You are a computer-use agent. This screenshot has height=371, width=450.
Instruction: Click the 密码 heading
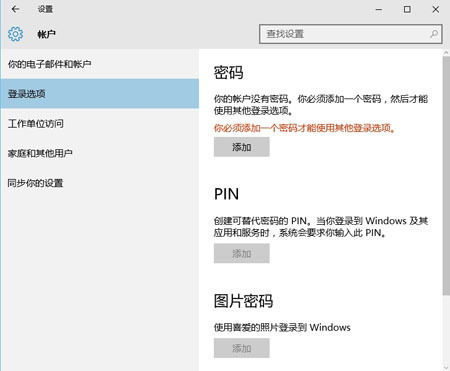coord(228,73)
